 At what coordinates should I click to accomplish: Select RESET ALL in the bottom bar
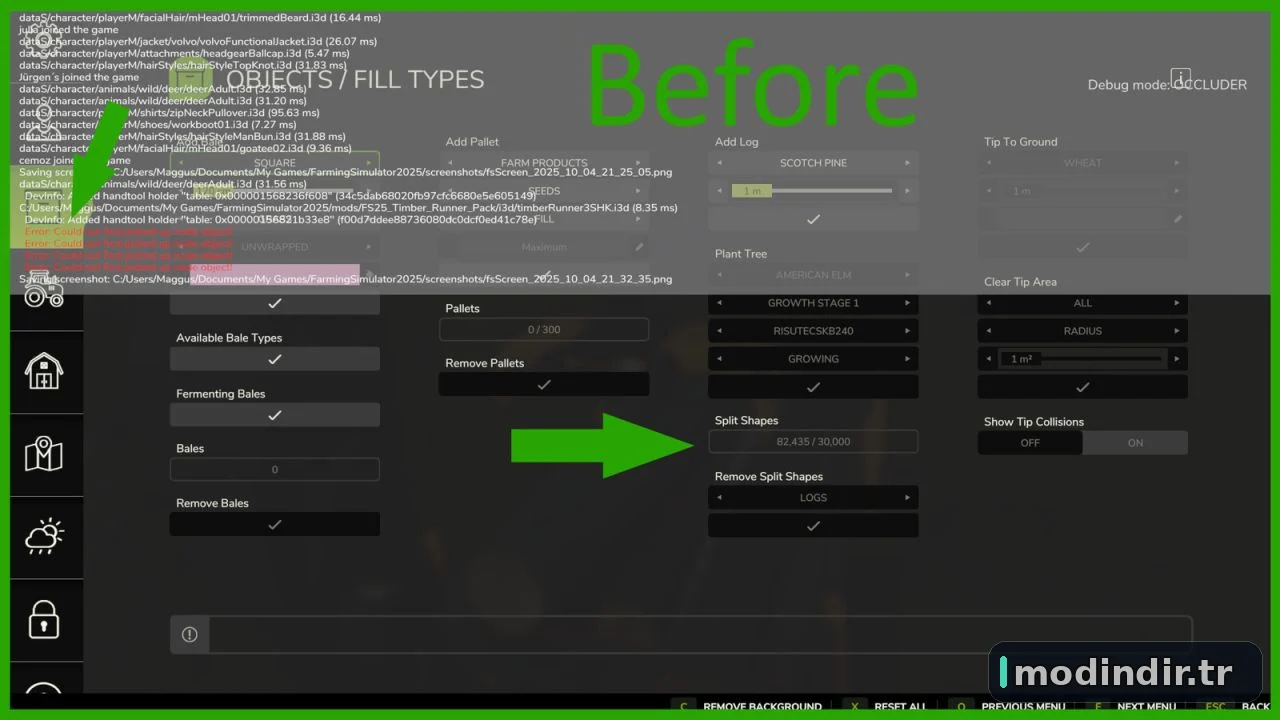900,707
